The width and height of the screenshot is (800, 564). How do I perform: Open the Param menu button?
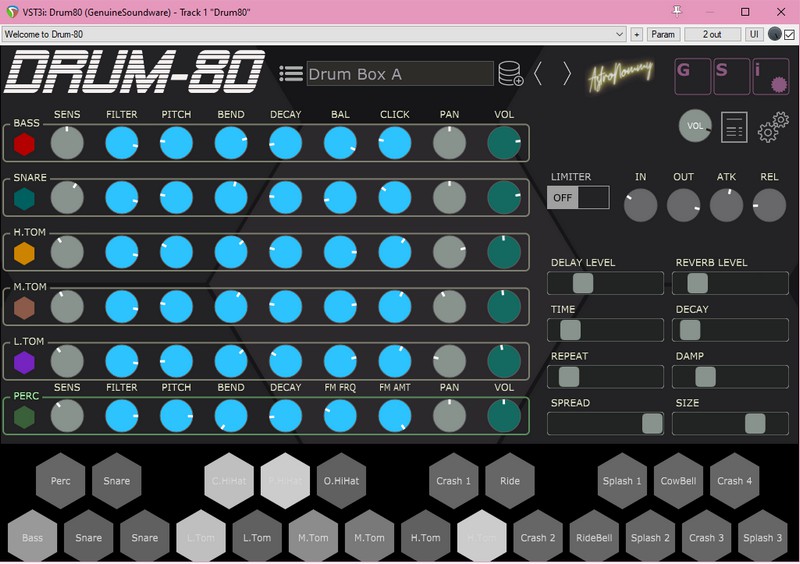663,34
